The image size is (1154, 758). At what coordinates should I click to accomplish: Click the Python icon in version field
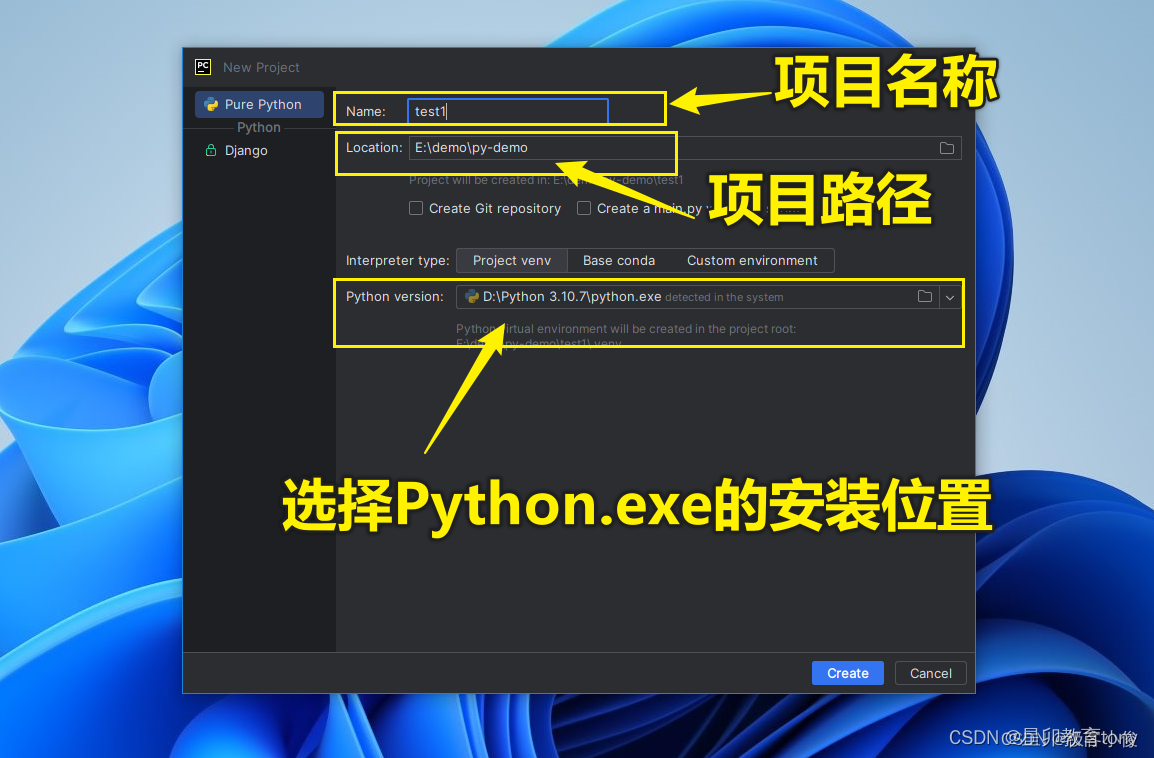[472, 297]
